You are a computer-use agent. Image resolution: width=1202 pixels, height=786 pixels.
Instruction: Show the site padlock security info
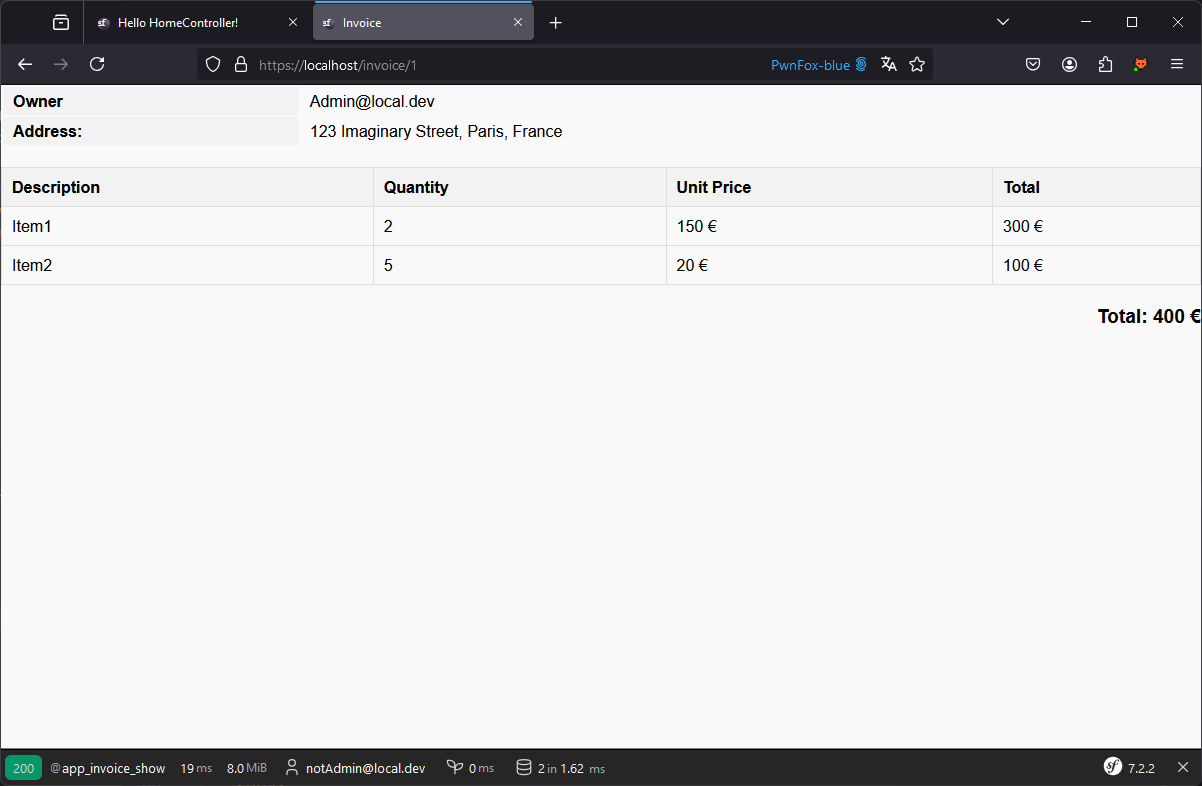(240, 64)
